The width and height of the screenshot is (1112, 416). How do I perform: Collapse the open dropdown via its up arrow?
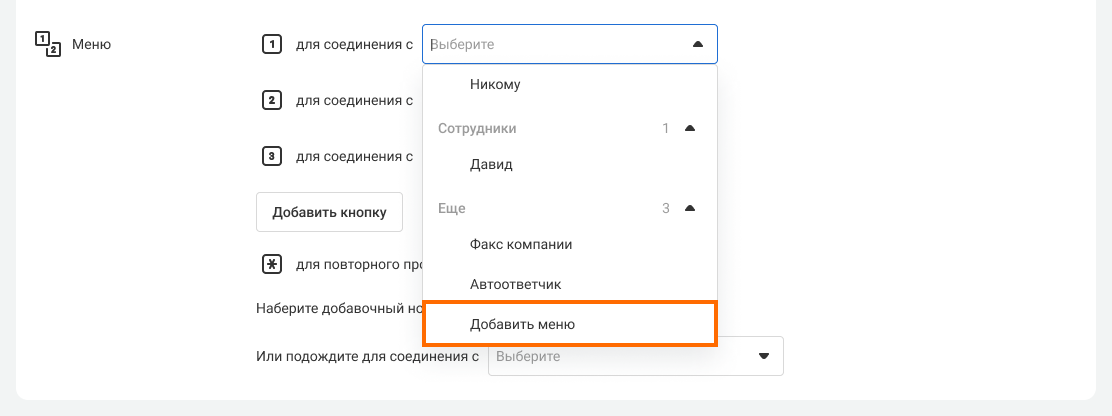(697, 44)
